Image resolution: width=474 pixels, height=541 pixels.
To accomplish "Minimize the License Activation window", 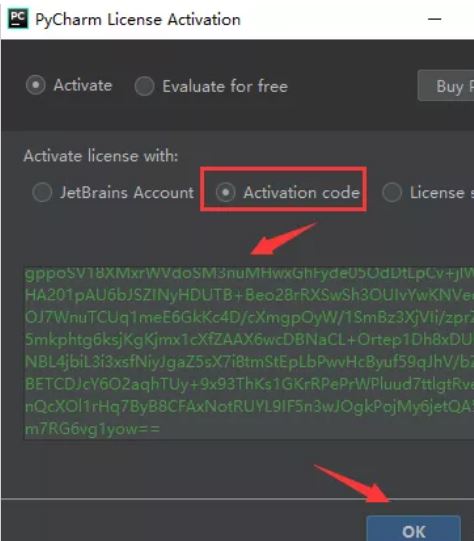I will tap(434, 19).
